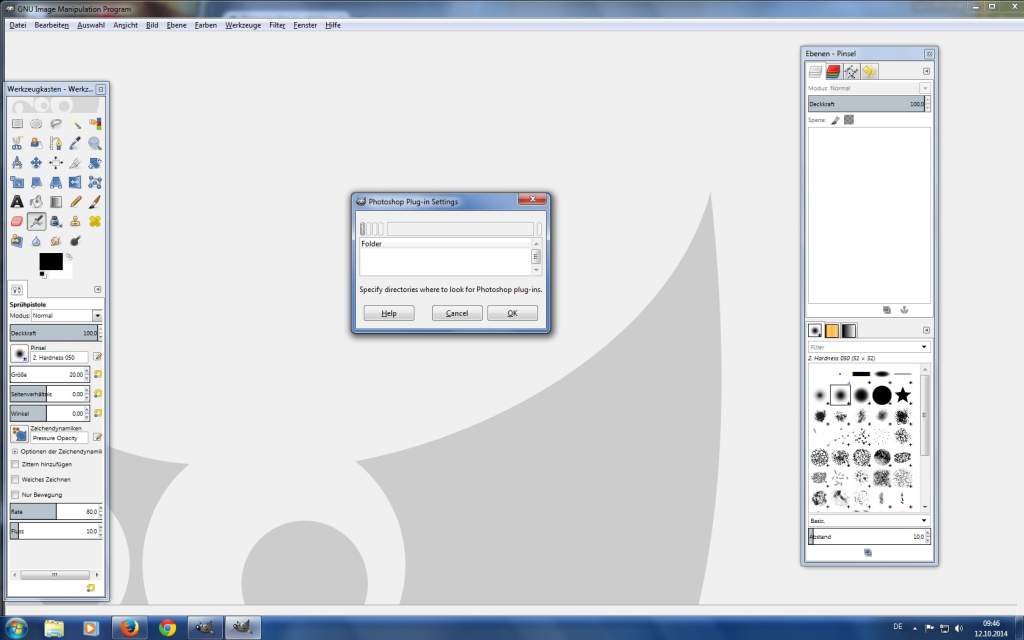Select the Text tool
1024x640 pixels.
[17, 202]
